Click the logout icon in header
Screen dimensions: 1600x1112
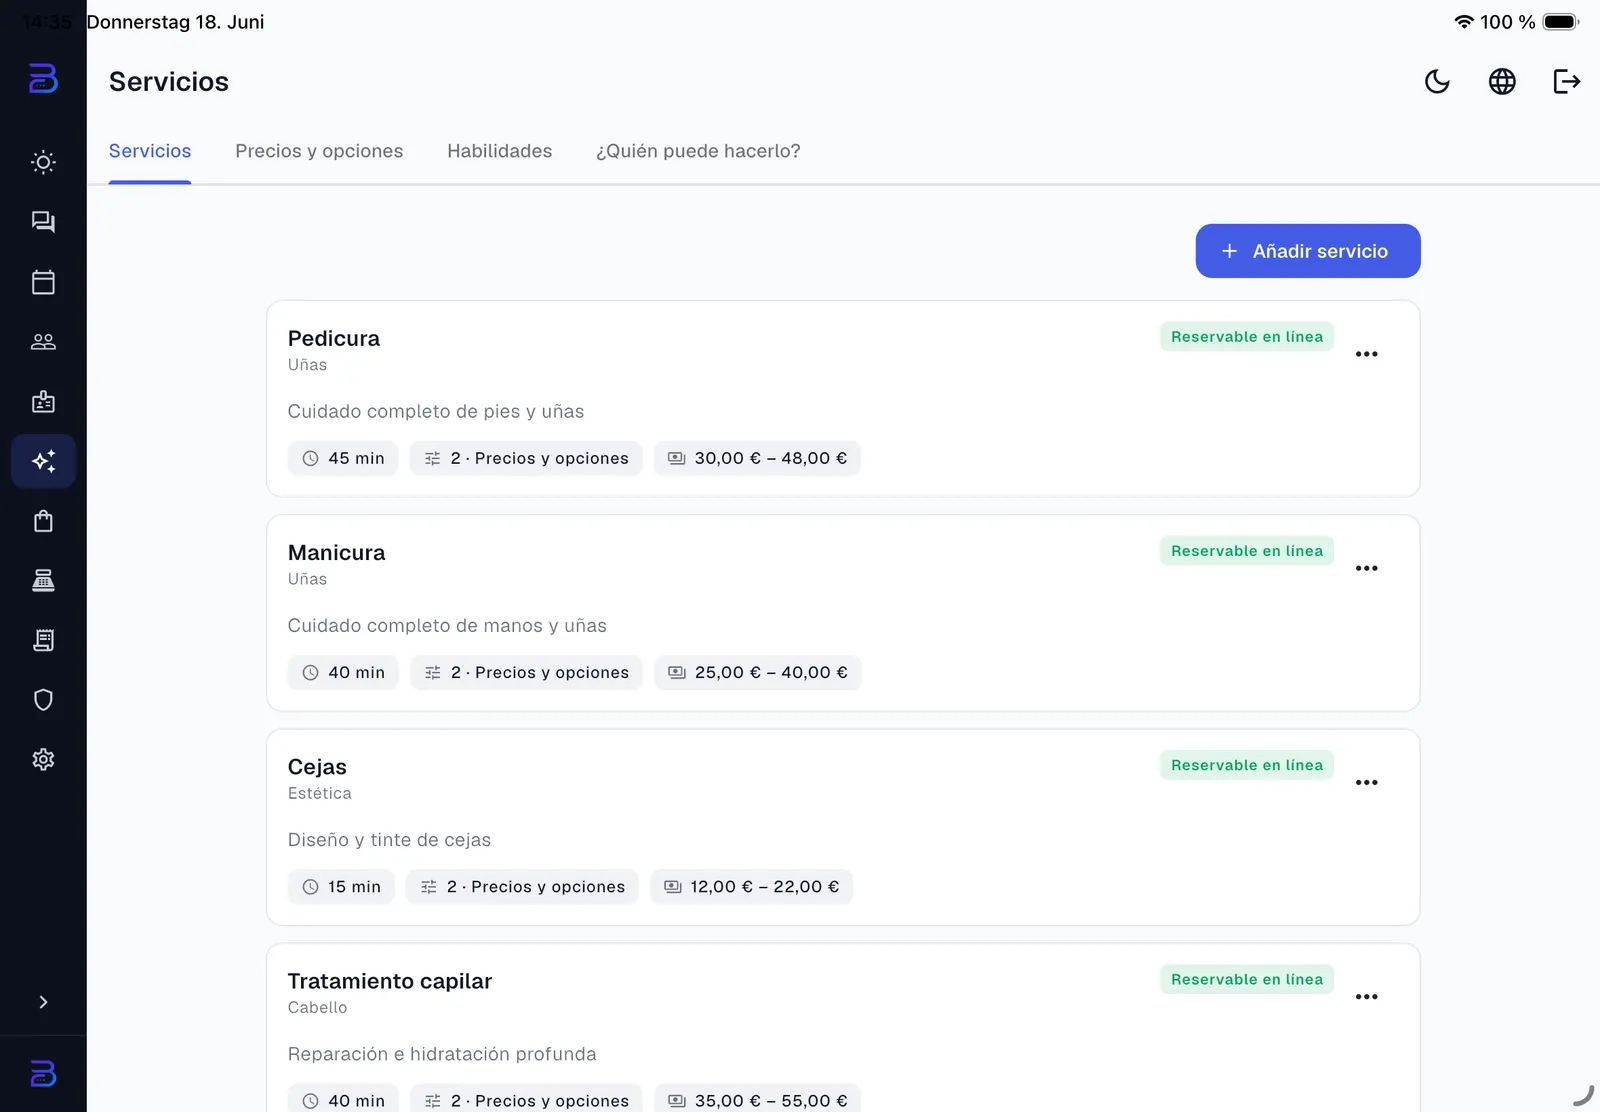(x=1567, y=81)
